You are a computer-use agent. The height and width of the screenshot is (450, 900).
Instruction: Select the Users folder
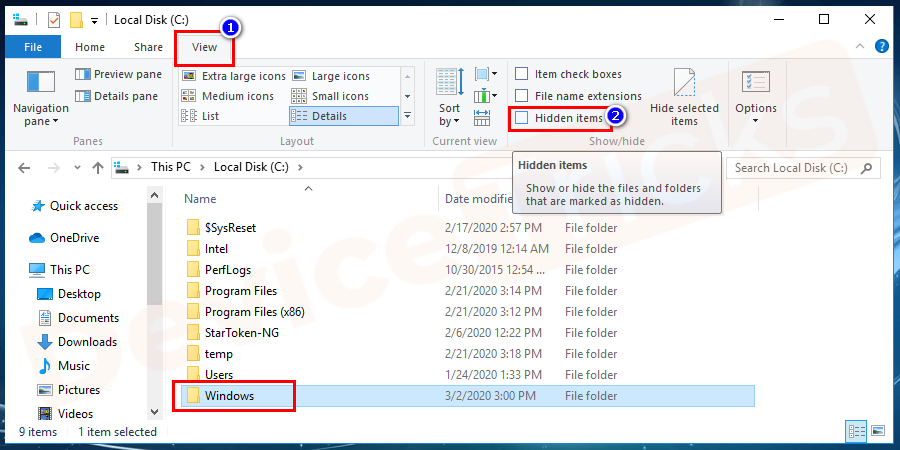pyautogui.click(x=210, y=375)
